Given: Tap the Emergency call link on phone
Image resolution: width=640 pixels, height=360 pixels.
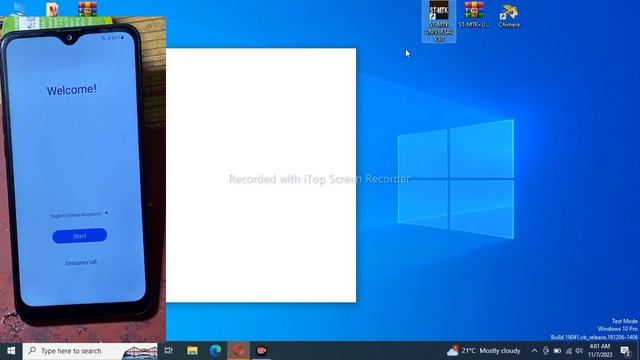Looking at the screenshot, I should [x=81, y=262].
